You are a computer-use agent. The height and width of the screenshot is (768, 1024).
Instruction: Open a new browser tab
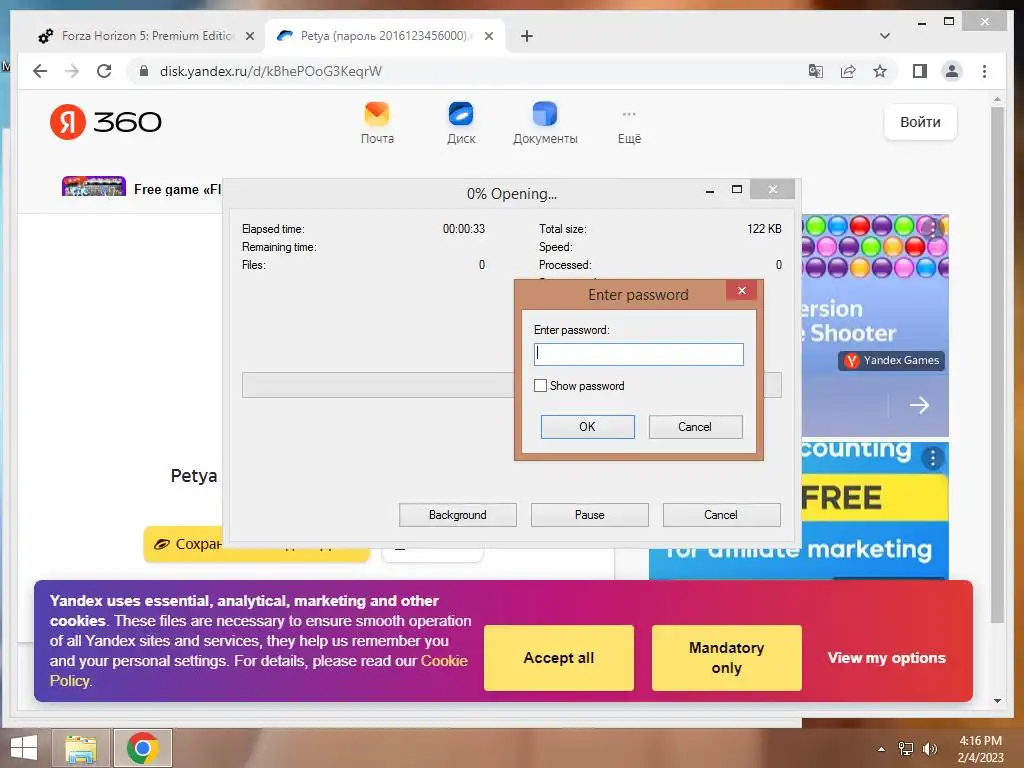pyautogui.click(x=527, y=36)
